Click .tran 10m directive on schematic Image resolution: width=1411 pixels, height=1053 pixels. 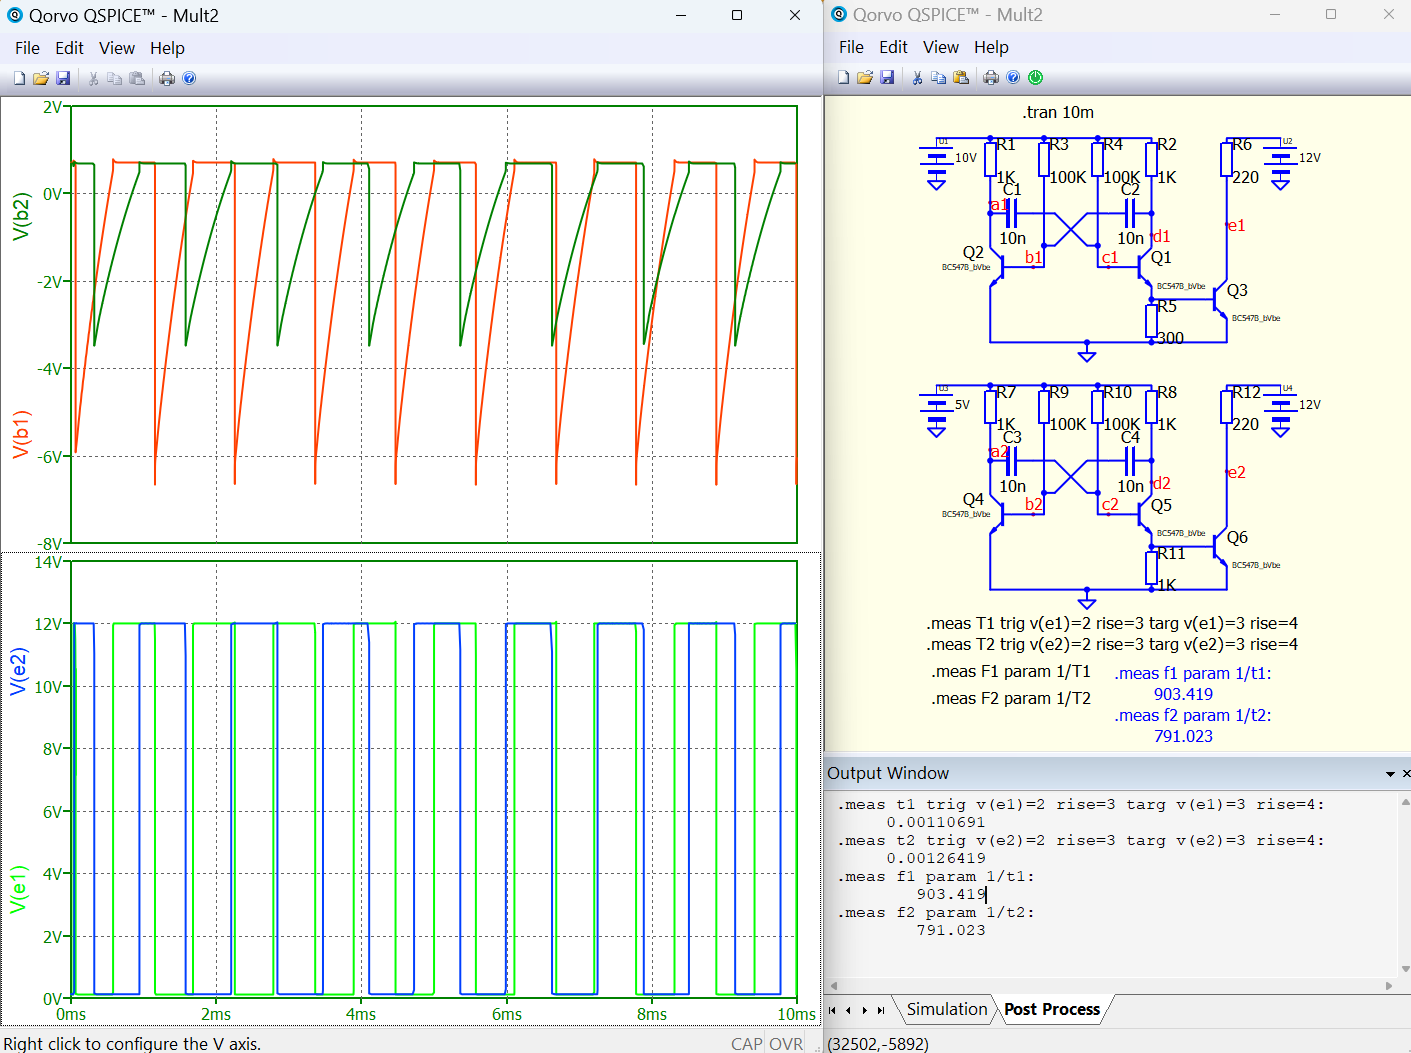1058,112
